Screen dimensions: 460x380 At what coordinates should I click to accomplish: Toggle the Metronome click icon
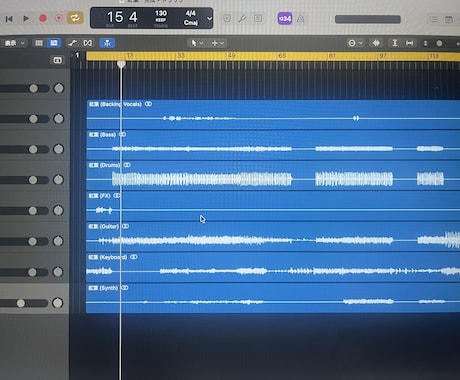click(x=300, y=19)
